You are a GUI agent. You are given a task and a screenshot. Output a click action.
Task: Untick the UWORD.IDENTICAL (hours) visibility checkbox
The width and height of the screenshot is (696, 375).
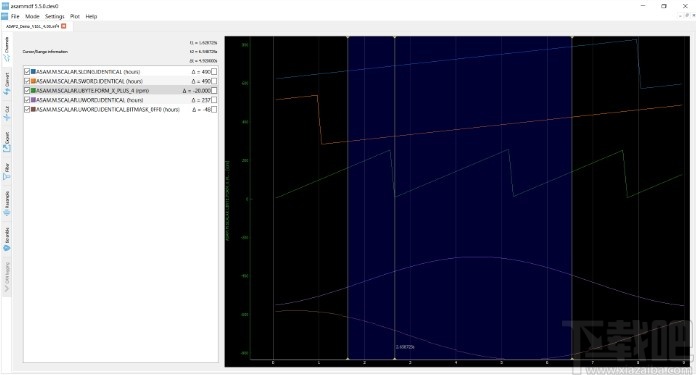[27, 100]
